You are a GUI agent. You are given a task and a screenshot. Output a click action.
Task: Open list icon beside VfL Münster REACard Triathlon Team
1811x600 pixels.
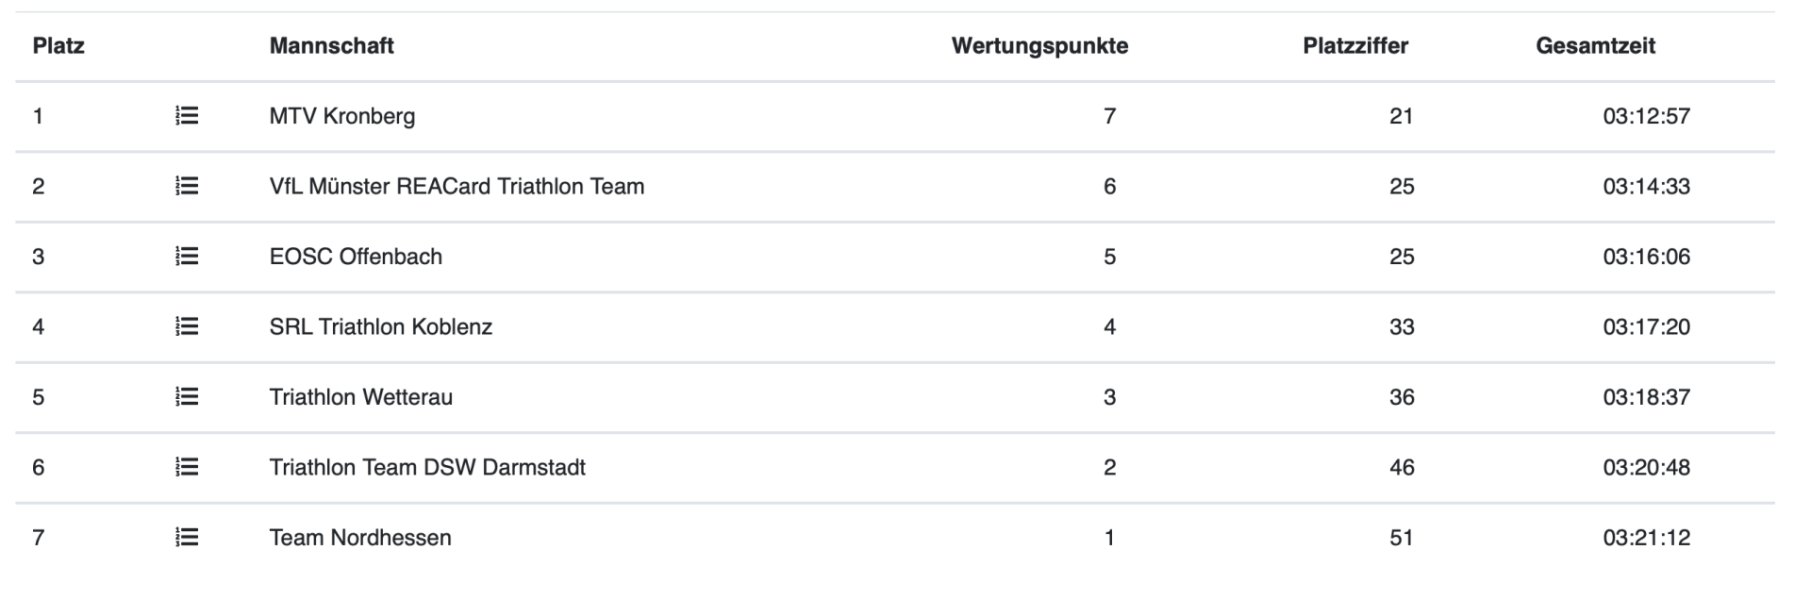point(187,186)
